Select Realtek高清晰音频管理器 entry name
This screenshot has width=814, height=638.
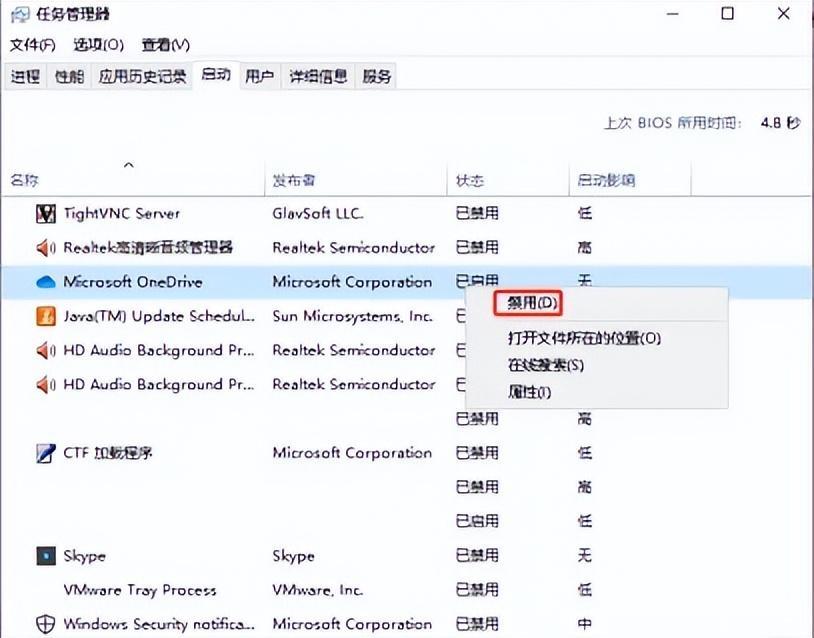pos(148,248)
